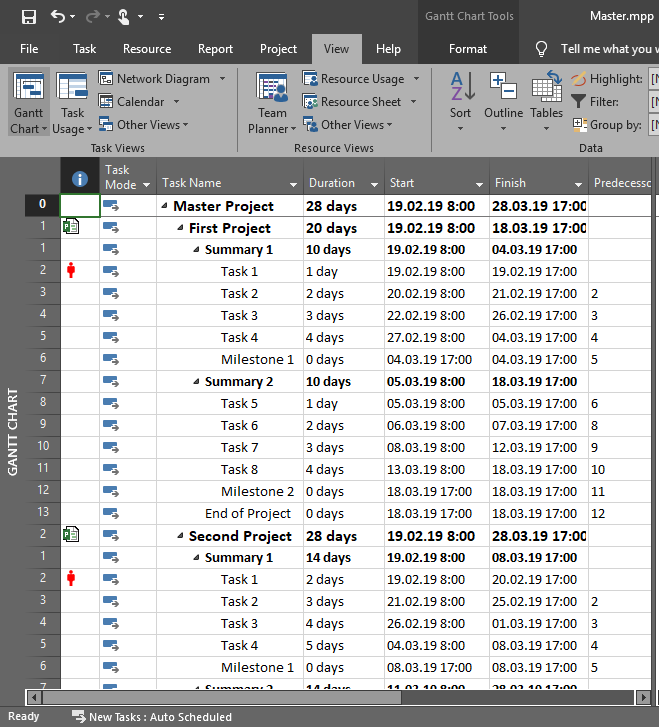The width and height of the screenshot is (659, 727).
Task: Collapse Summary 2 under First Project
Action: tap(196, 382)
